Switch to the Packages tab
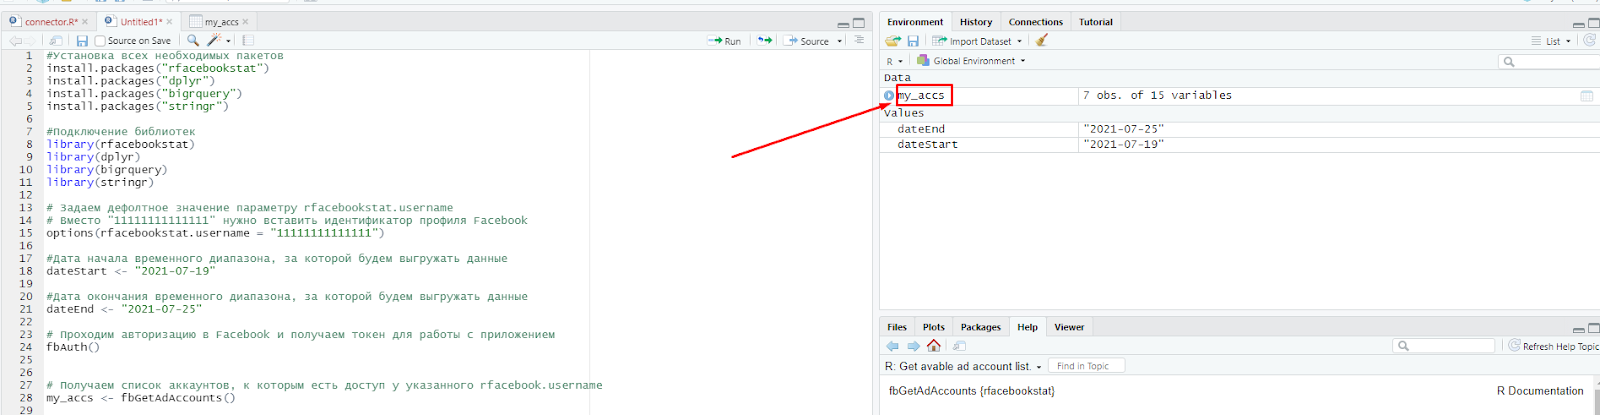Viewport: 1600px width, 415px height. (980, 327)
